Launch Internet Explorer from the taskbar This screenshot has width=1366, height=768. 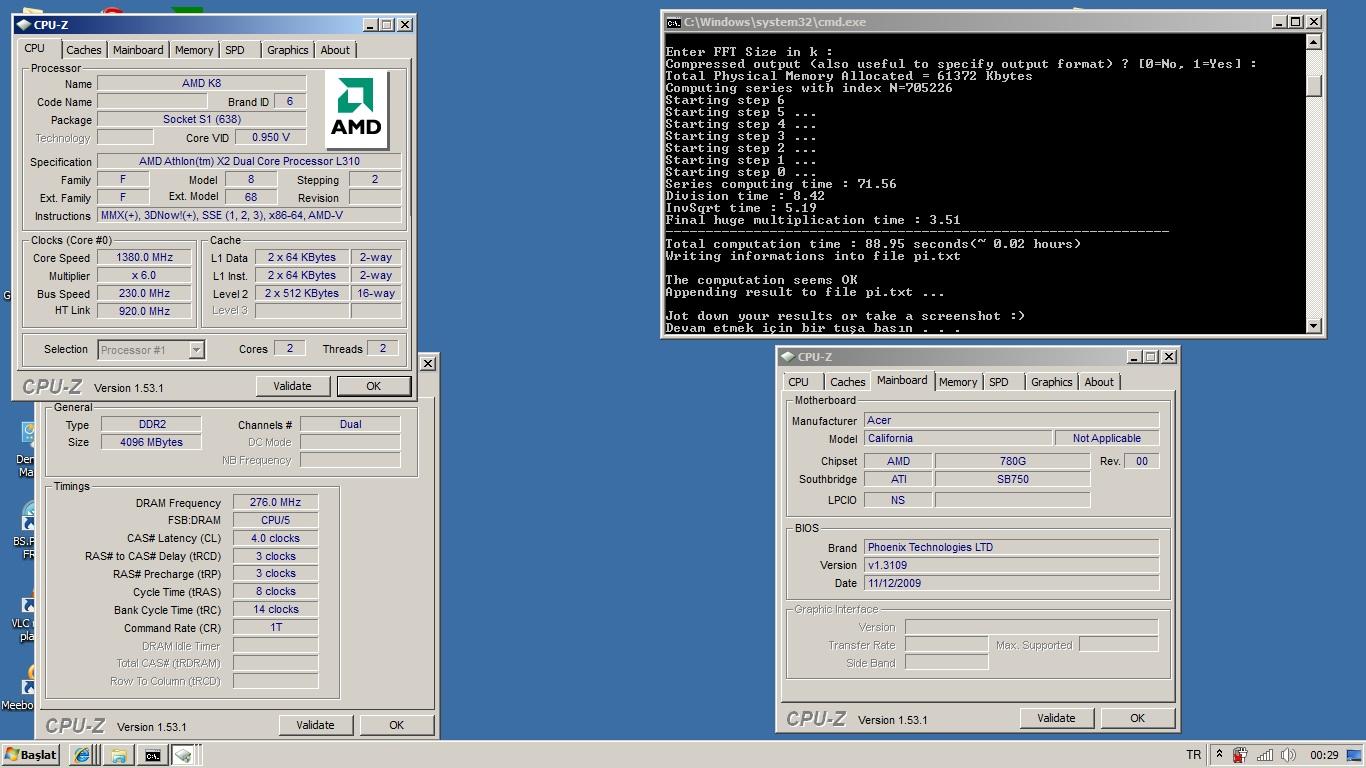pyautogui.click(x=81, y=756)
